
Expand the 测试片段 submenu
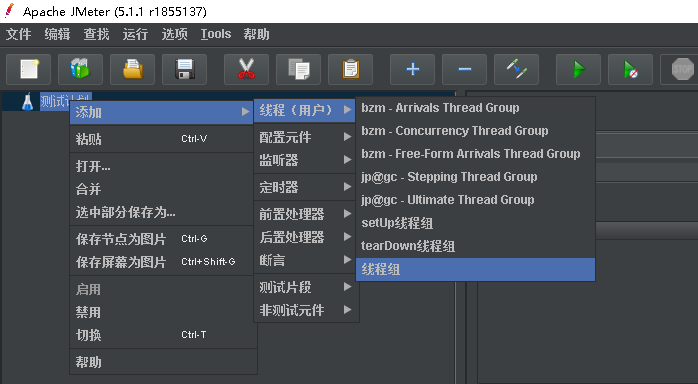point(305,287)
